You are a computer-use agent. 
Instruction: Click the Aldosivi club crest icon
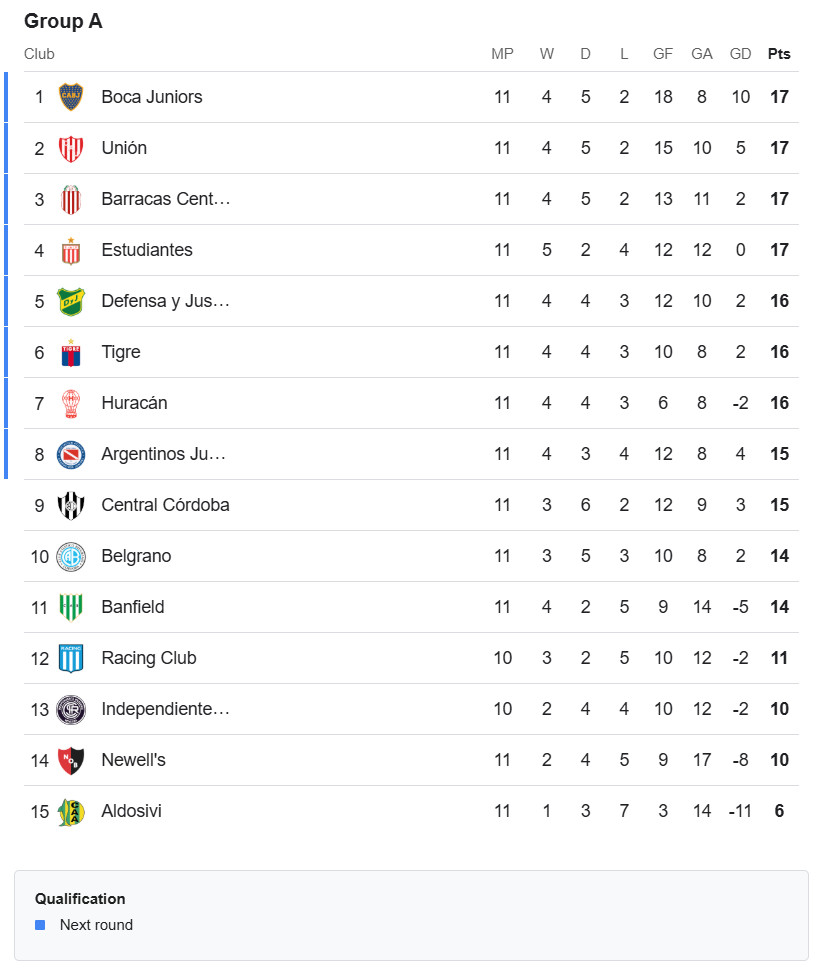coord(70,811)
